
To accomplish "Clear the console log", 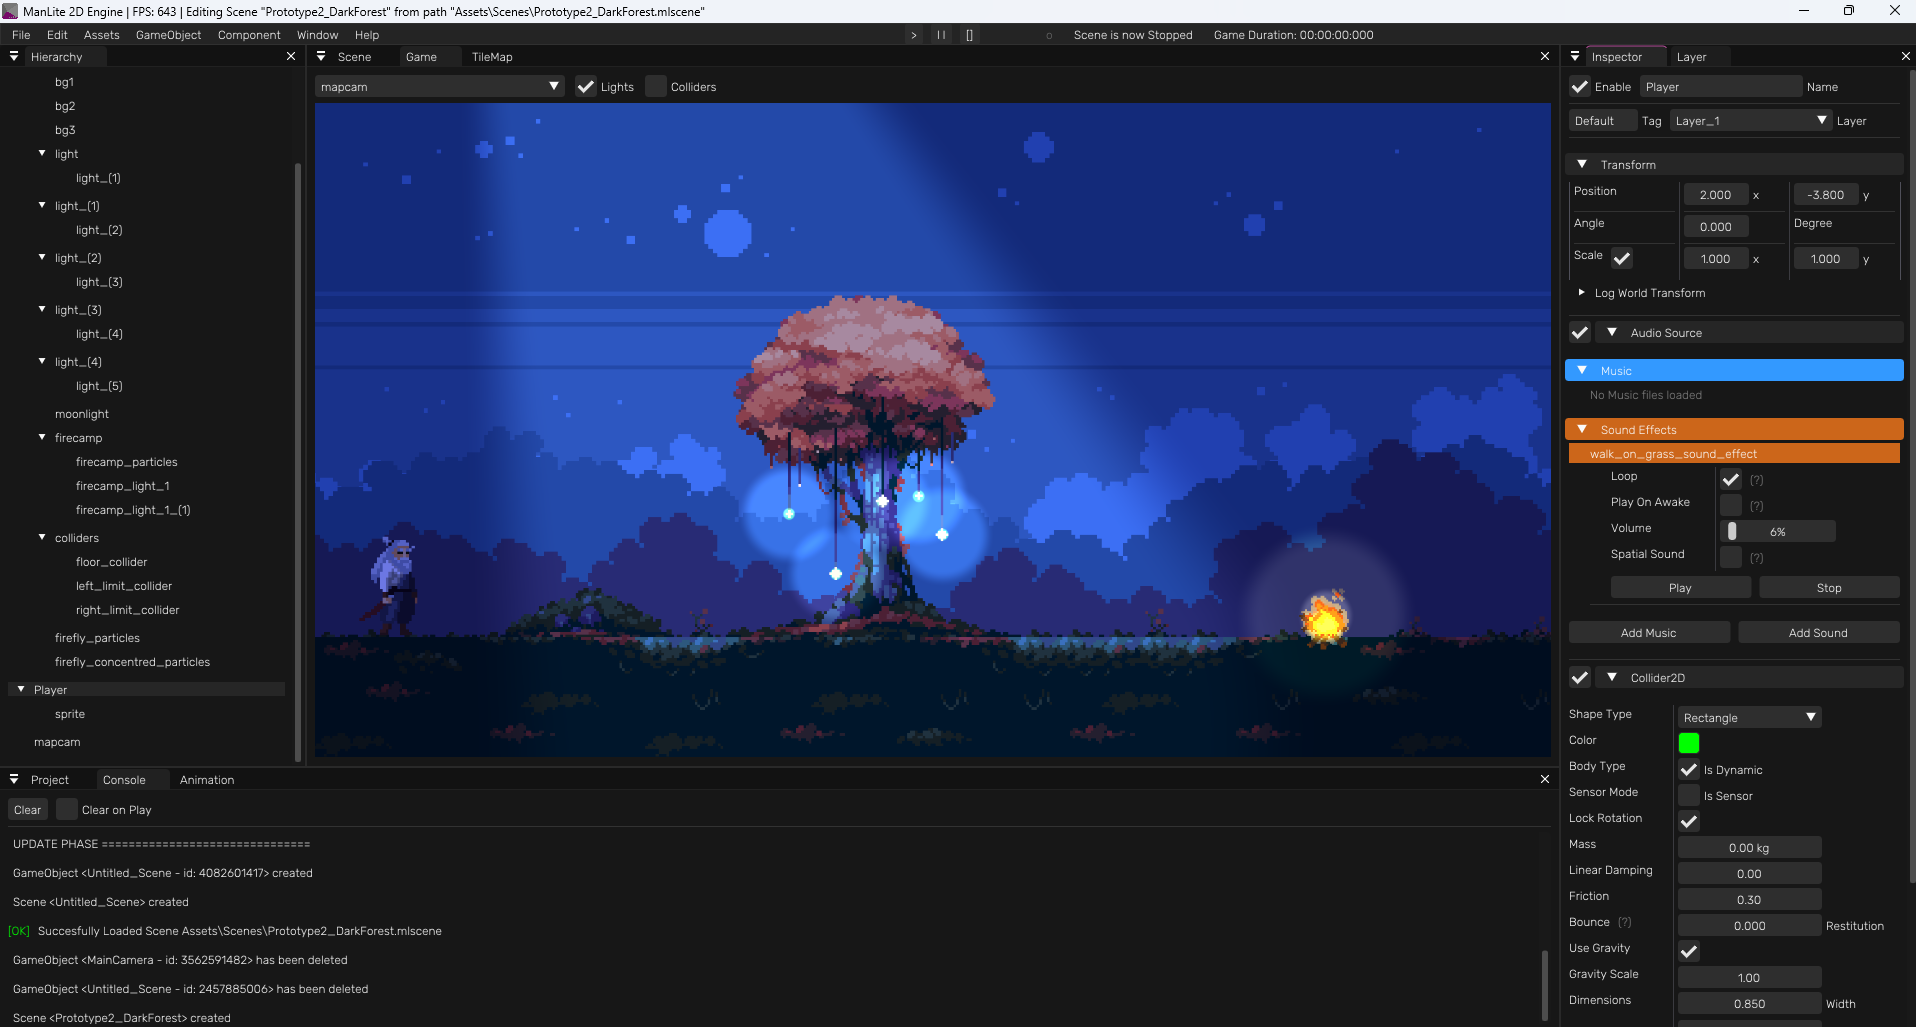I will (27, 810).
